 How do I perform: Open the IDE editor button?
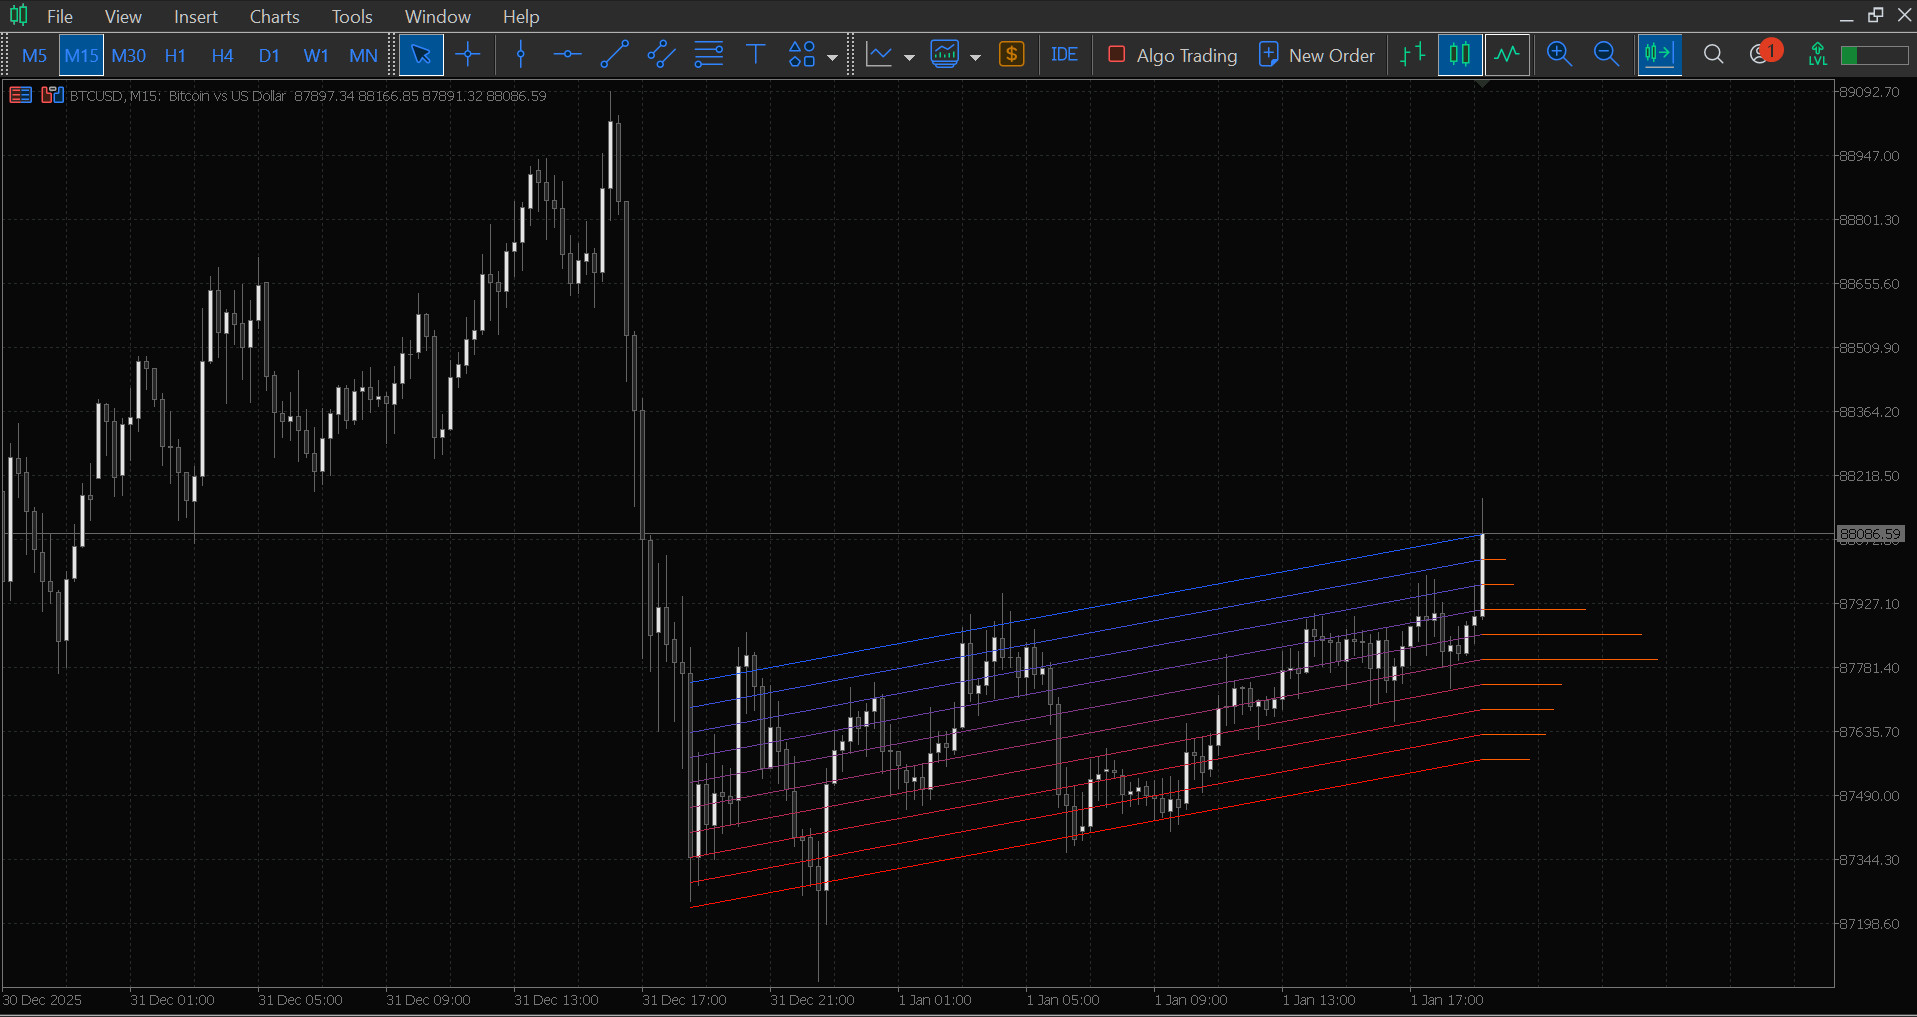click(1064, 55)
